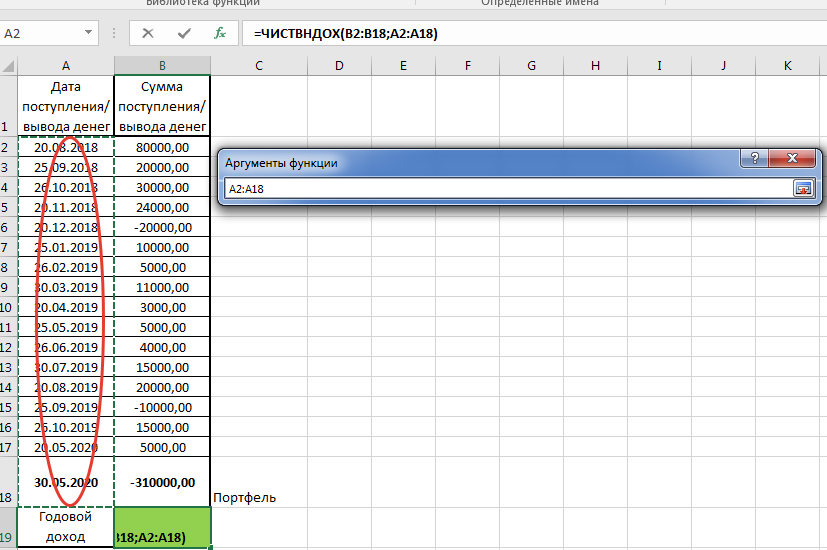Click date cell 26.02.2019
The width and height of the screenshot is (827, 550).
pyautogui.click(x=66, y=267)
